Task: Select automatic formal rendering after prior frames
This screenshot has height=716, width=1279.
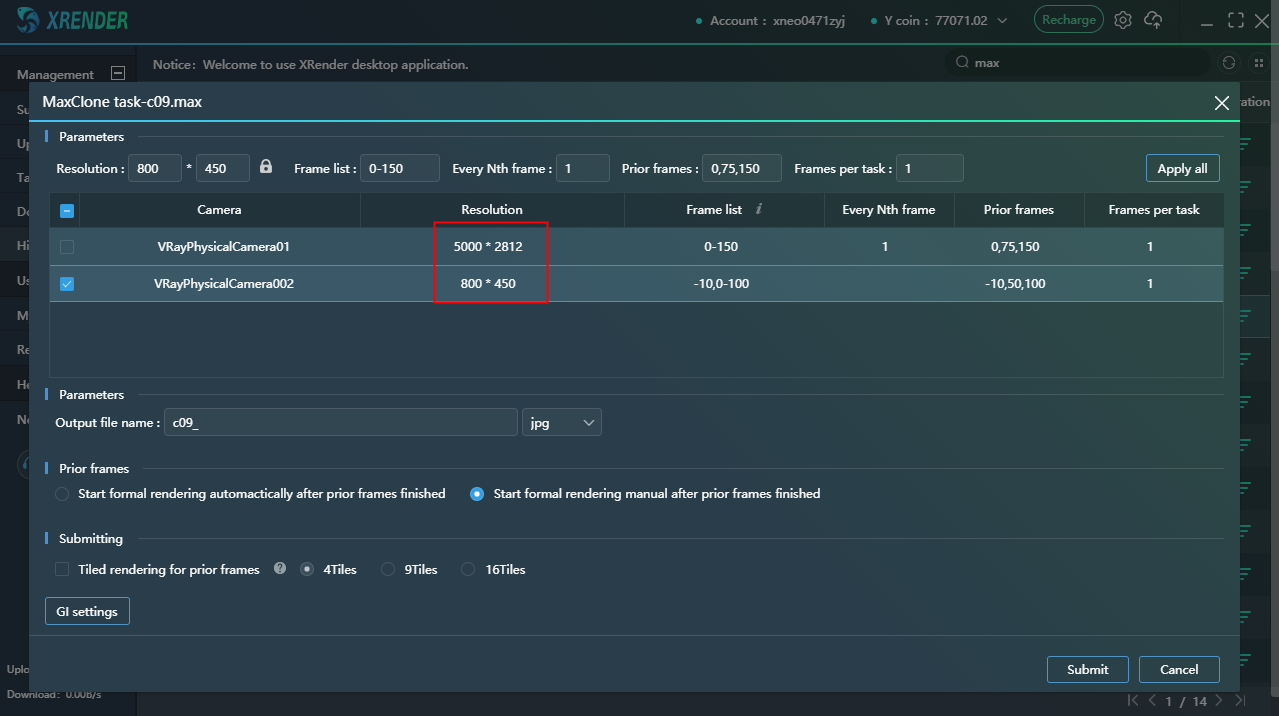Action: point(62,494)
